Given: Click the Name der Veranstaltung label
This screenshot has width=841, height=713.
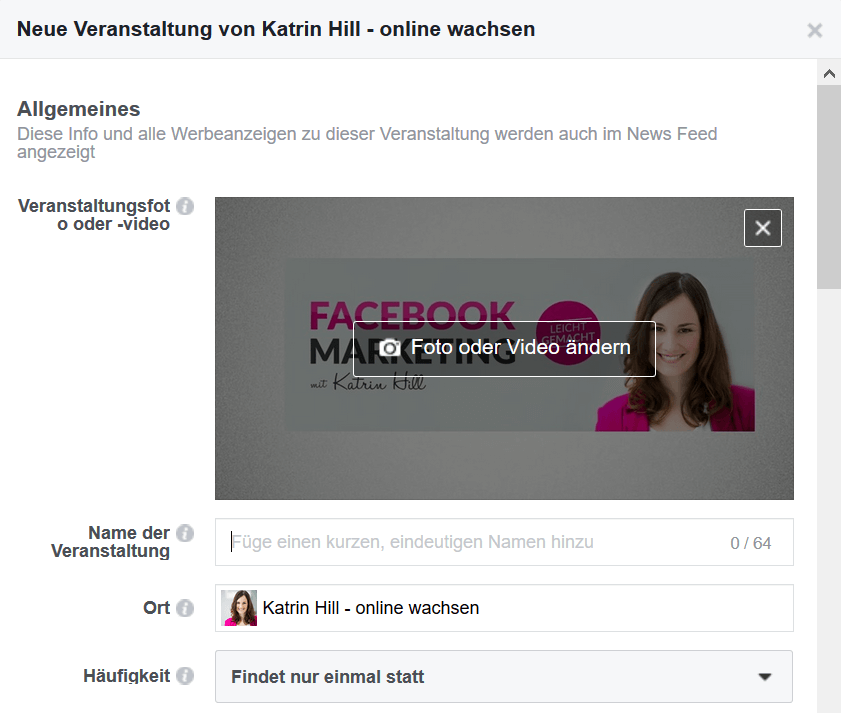Looking at the screenshot, I should (x=110, y=542).
